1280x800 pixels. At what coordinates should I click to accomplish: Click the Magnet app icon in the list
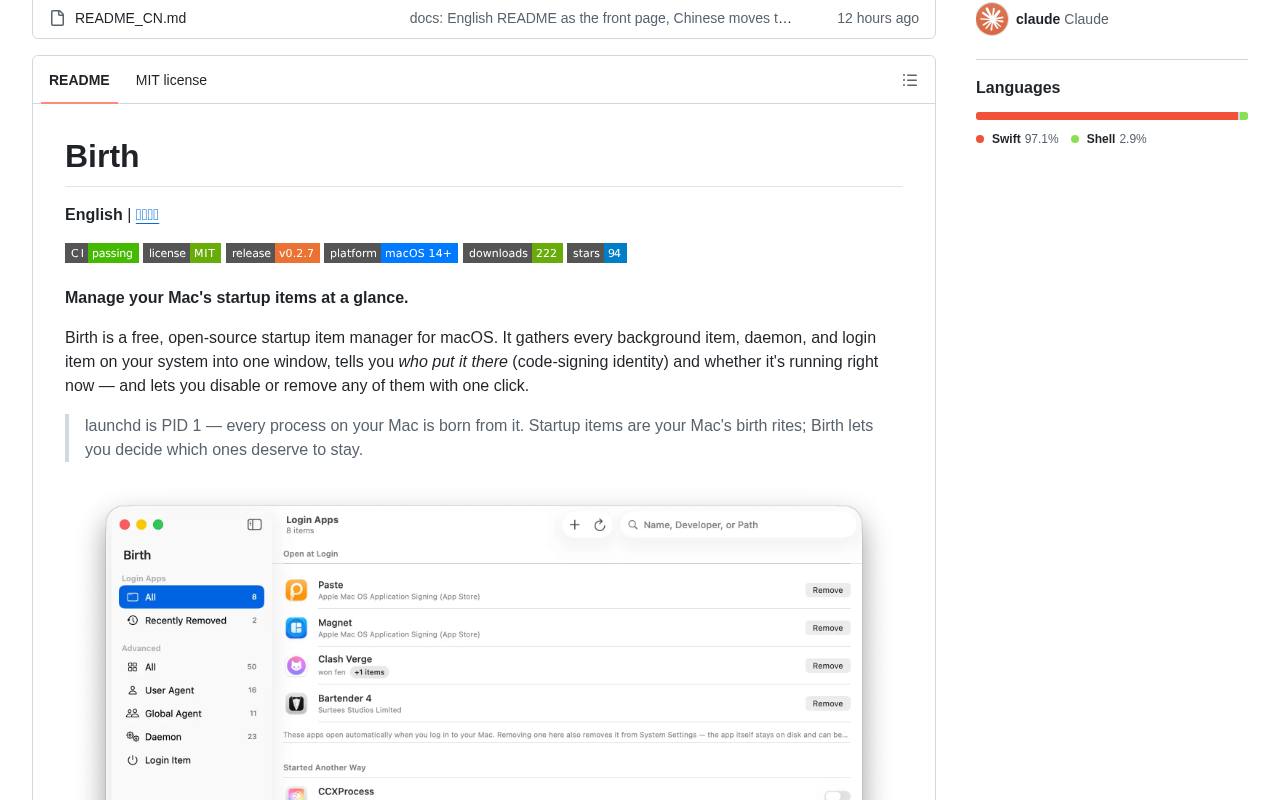(296, 628)
